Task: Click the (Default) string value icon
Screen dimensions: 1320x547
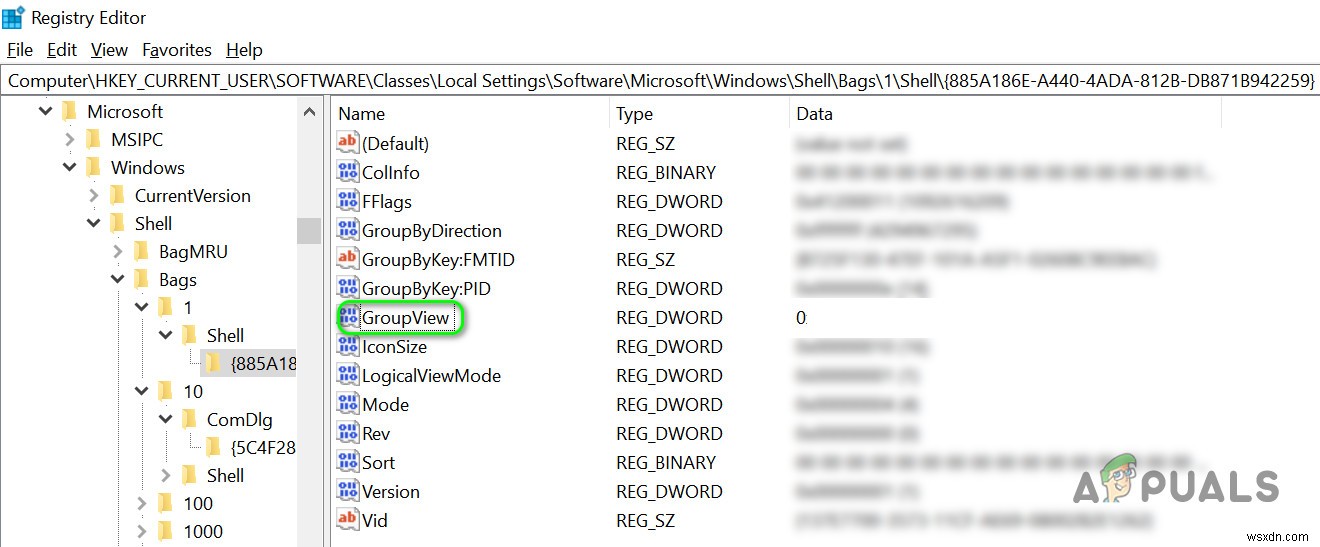Action: (x=348, y=143)
